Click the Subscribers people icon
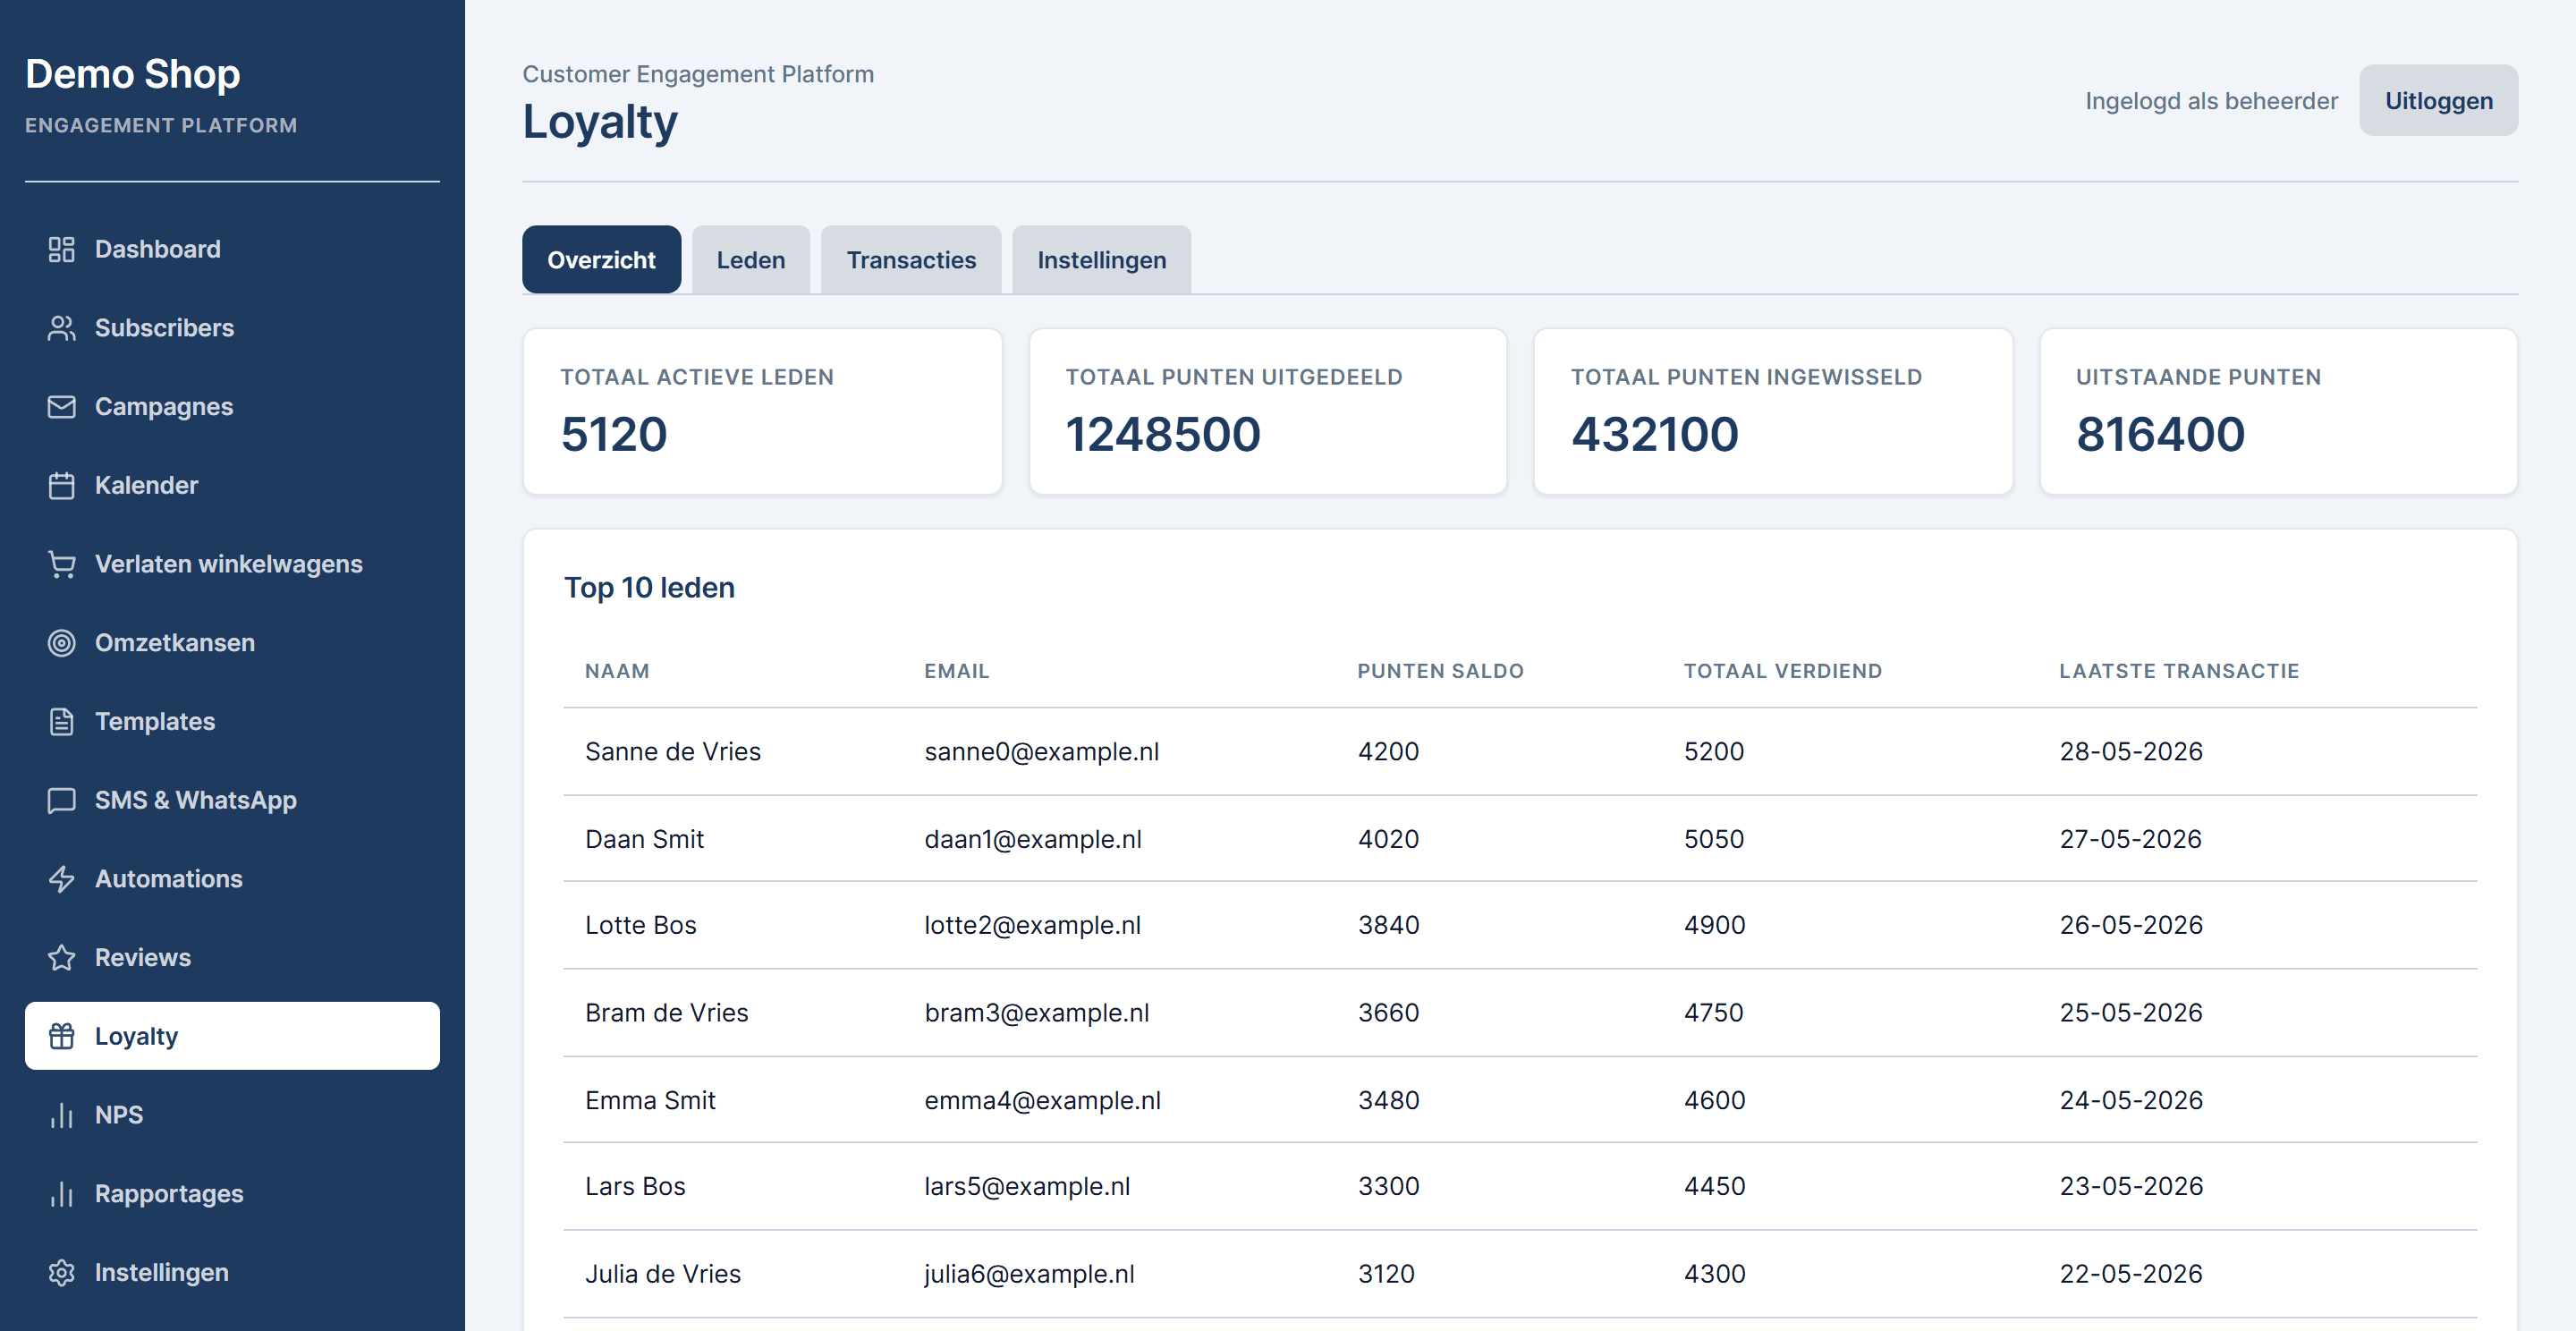Screen dimensions: 2576x1331 coord(62,328)
